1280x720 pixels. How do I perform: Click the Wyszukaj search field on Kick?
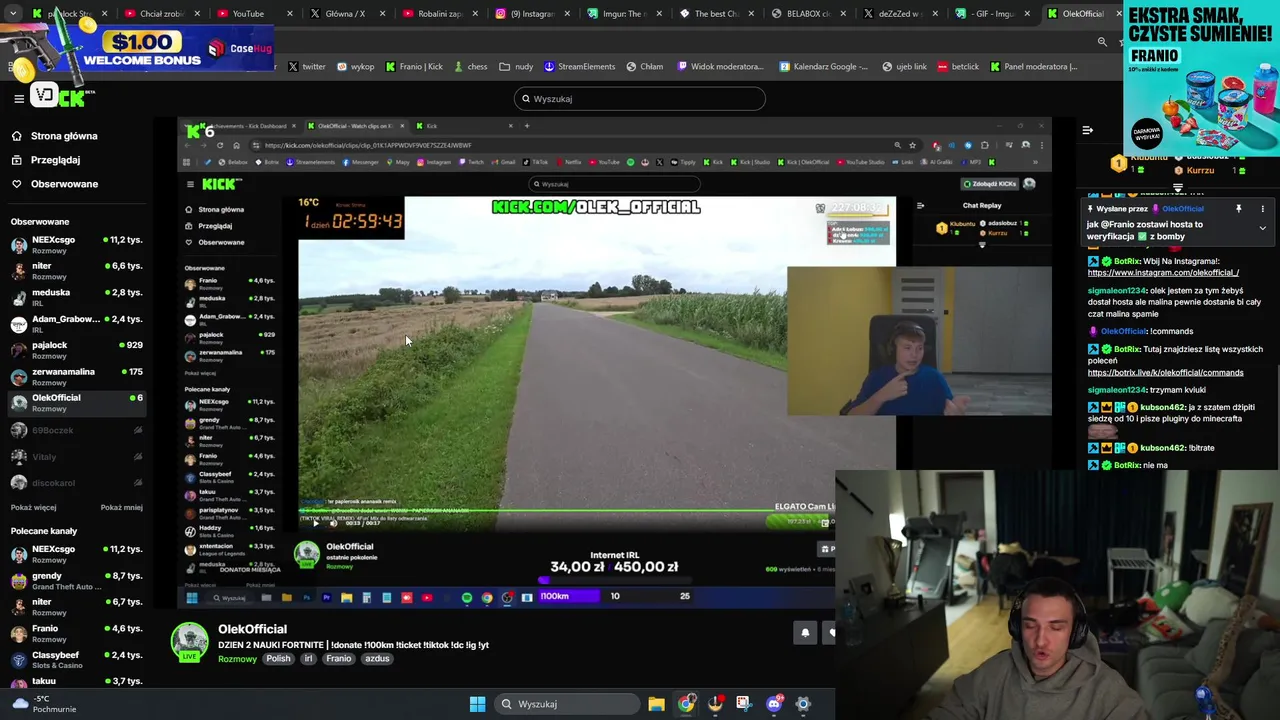[640, 99]
